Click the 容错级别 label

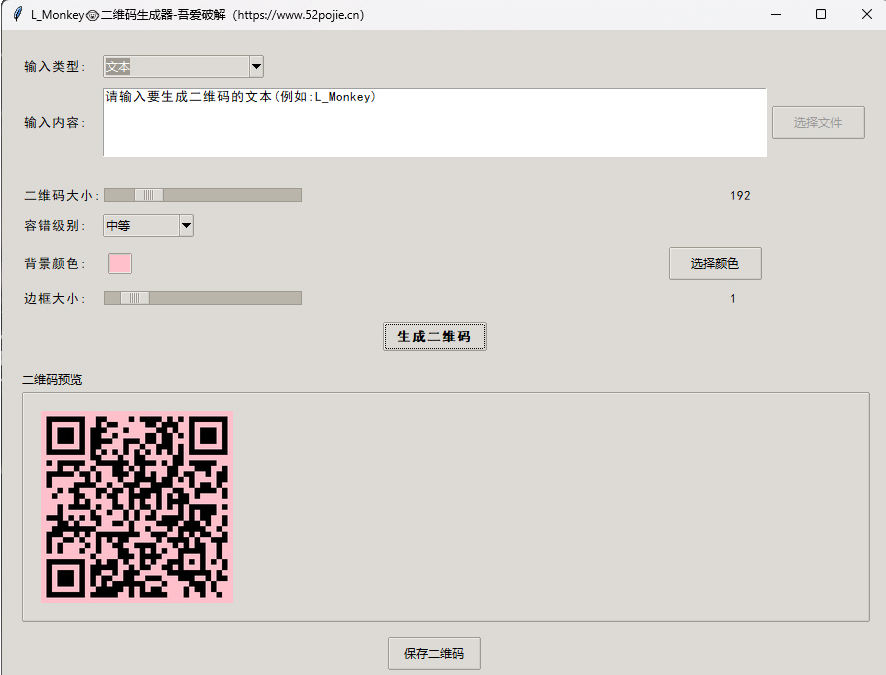(x=55, y=226)
